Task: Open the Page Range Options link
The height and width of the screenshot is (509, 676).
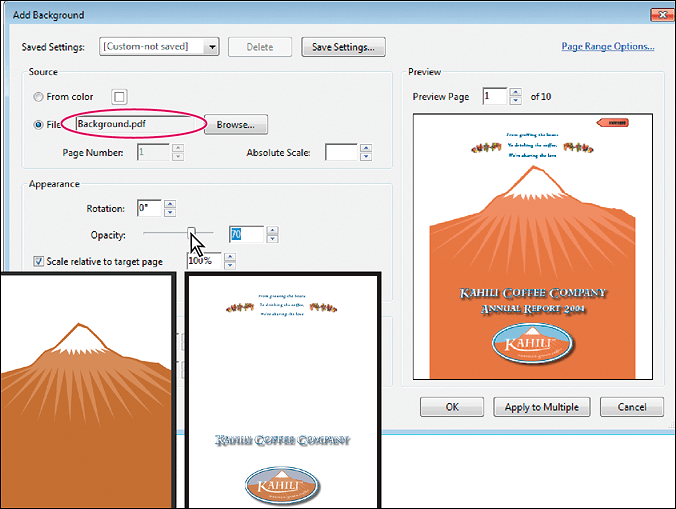Action: point(608,46)
